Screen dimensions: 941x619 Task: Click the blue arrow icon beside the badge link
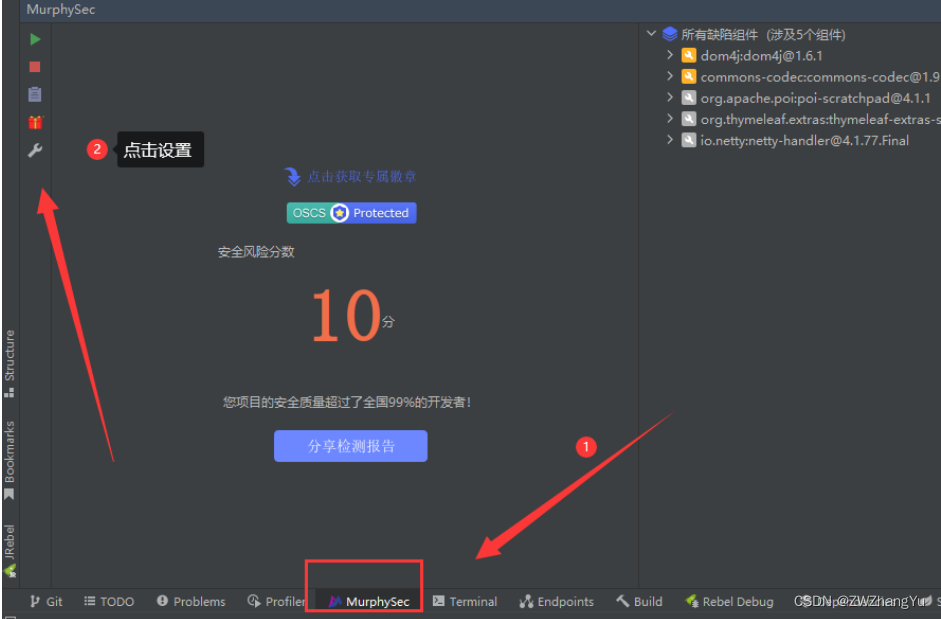[x=292, y=177]
